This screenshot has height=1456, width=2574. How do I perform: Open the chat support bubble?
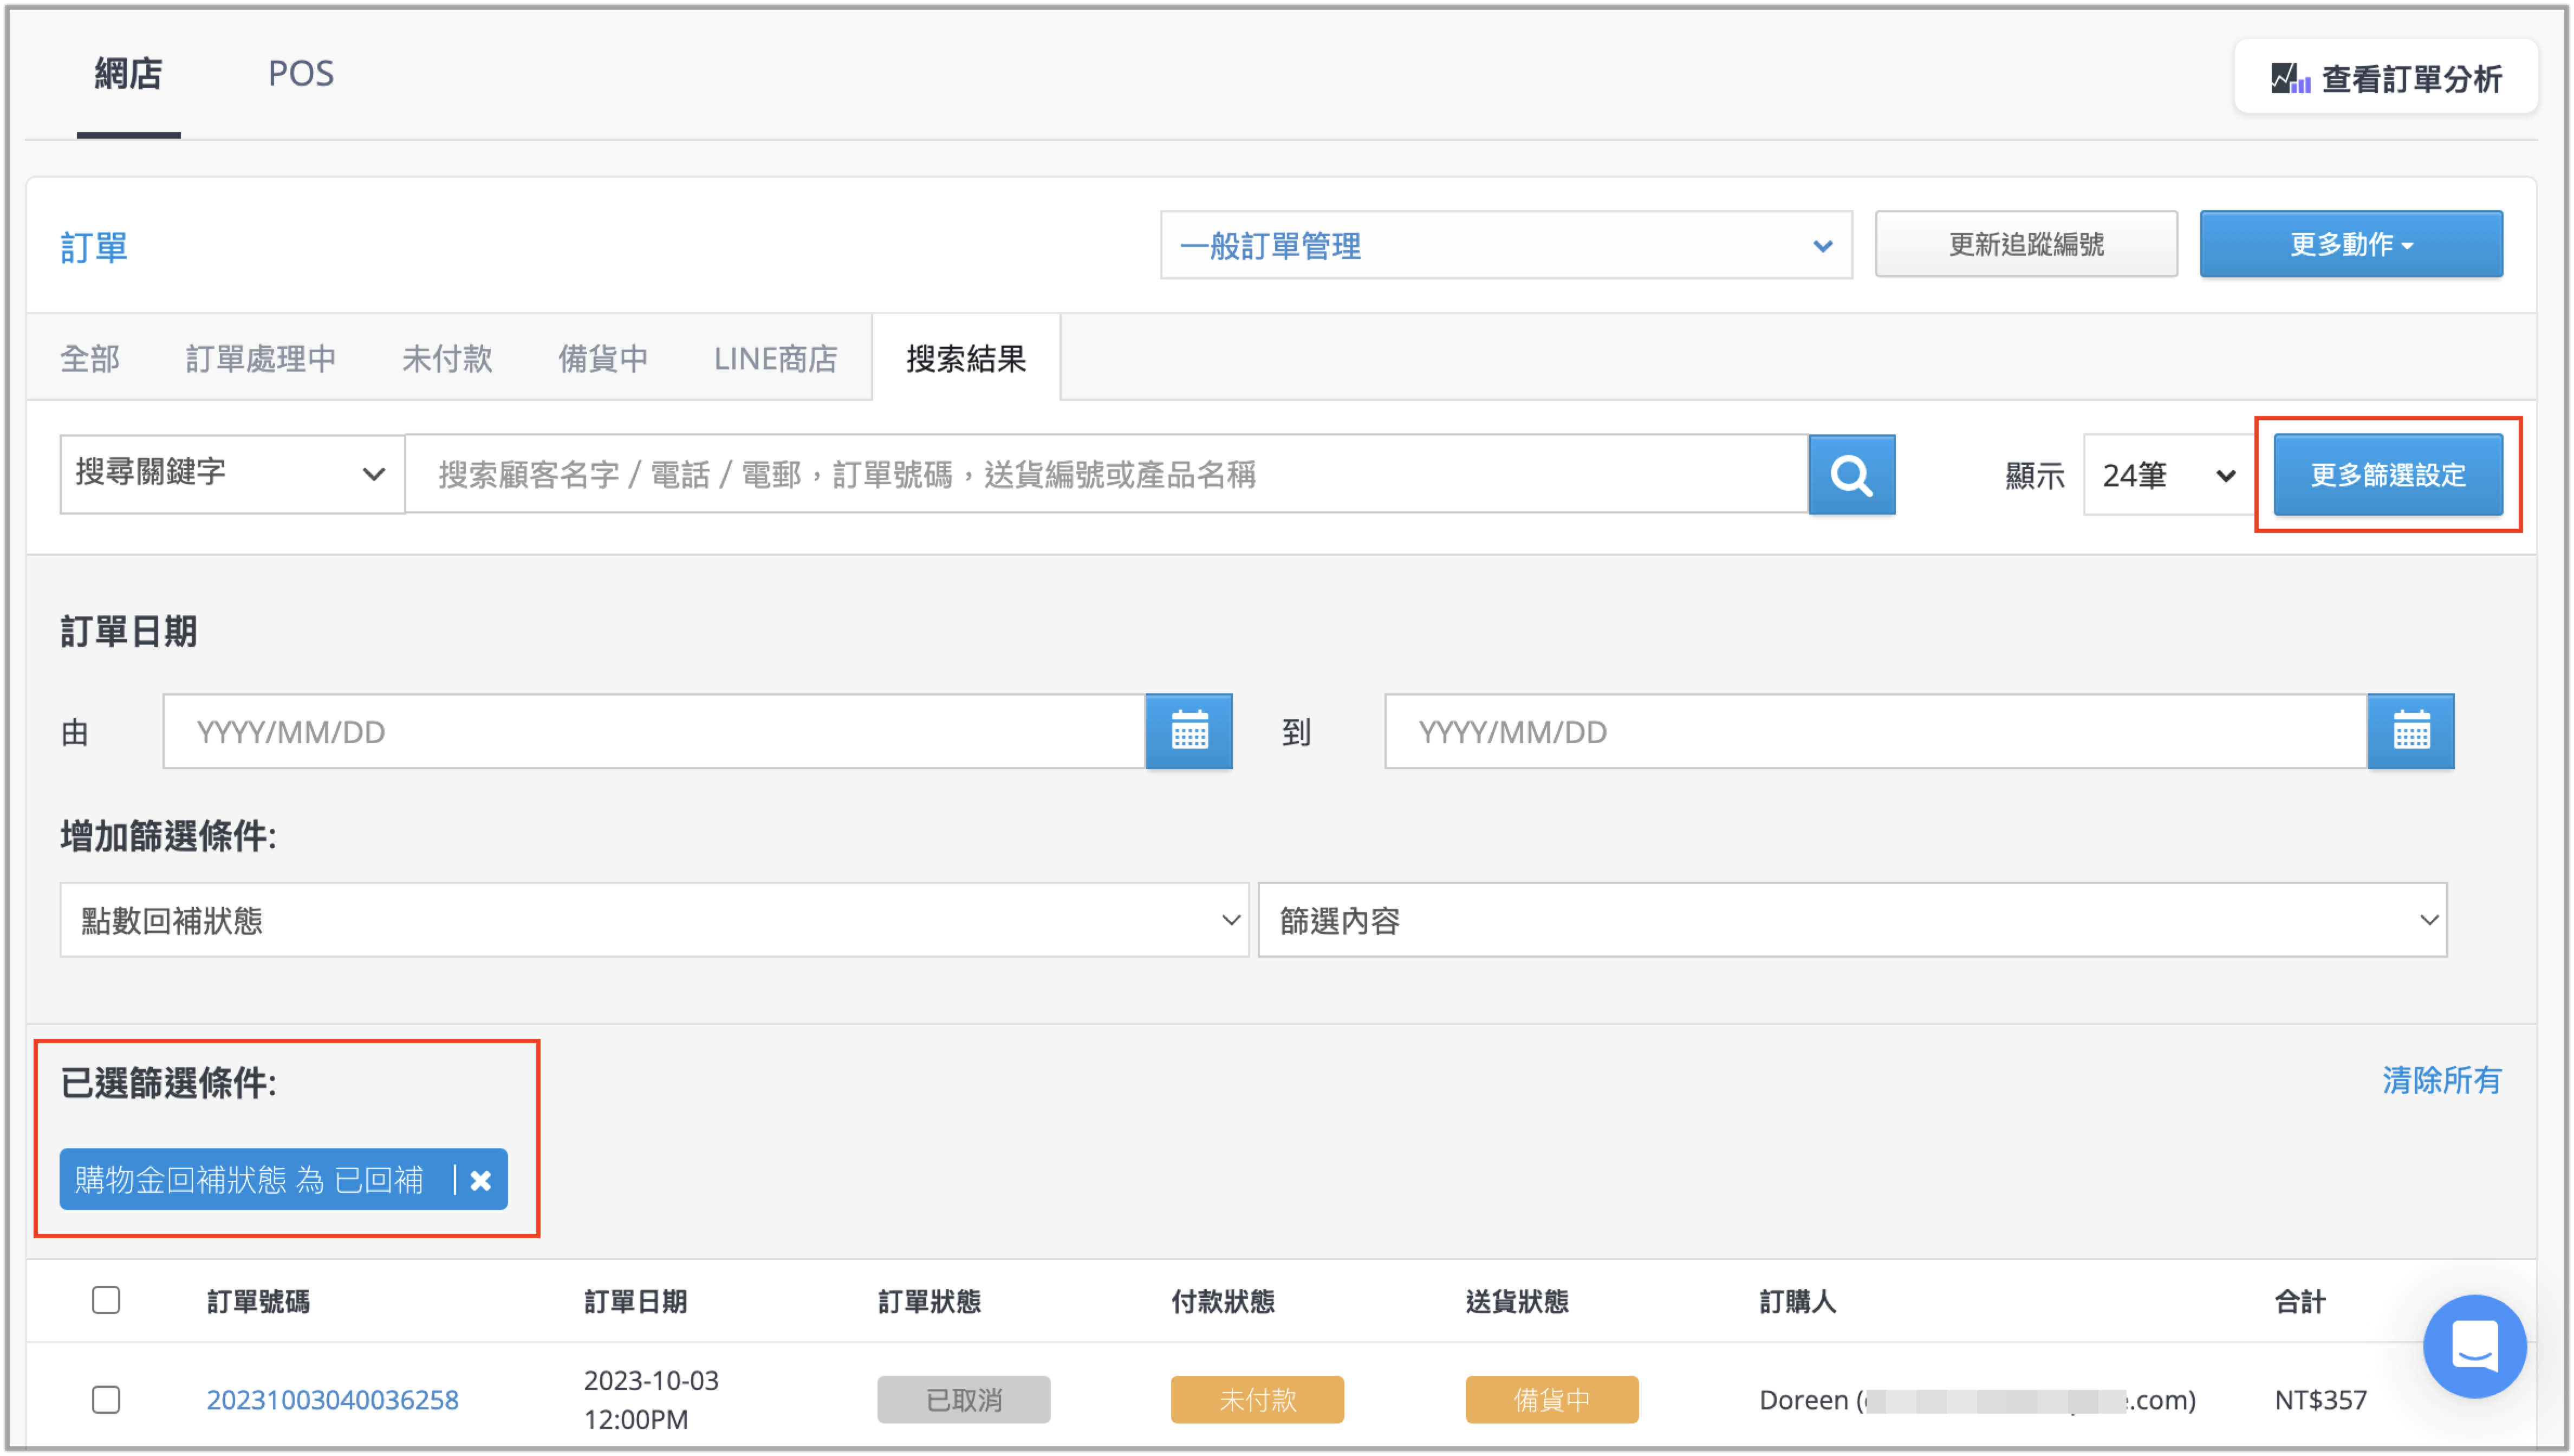(x=2474, y=1345)
